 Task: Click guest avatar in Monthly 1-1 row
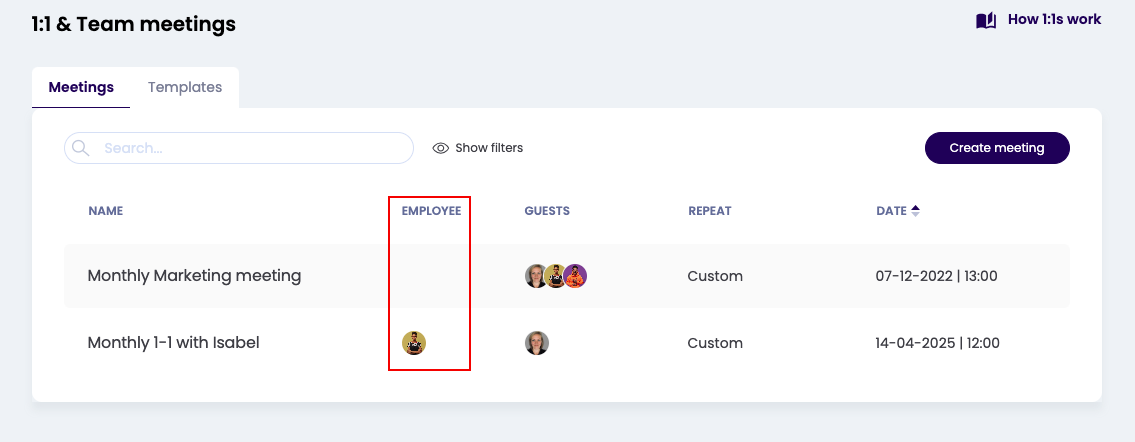pos(537,343)
